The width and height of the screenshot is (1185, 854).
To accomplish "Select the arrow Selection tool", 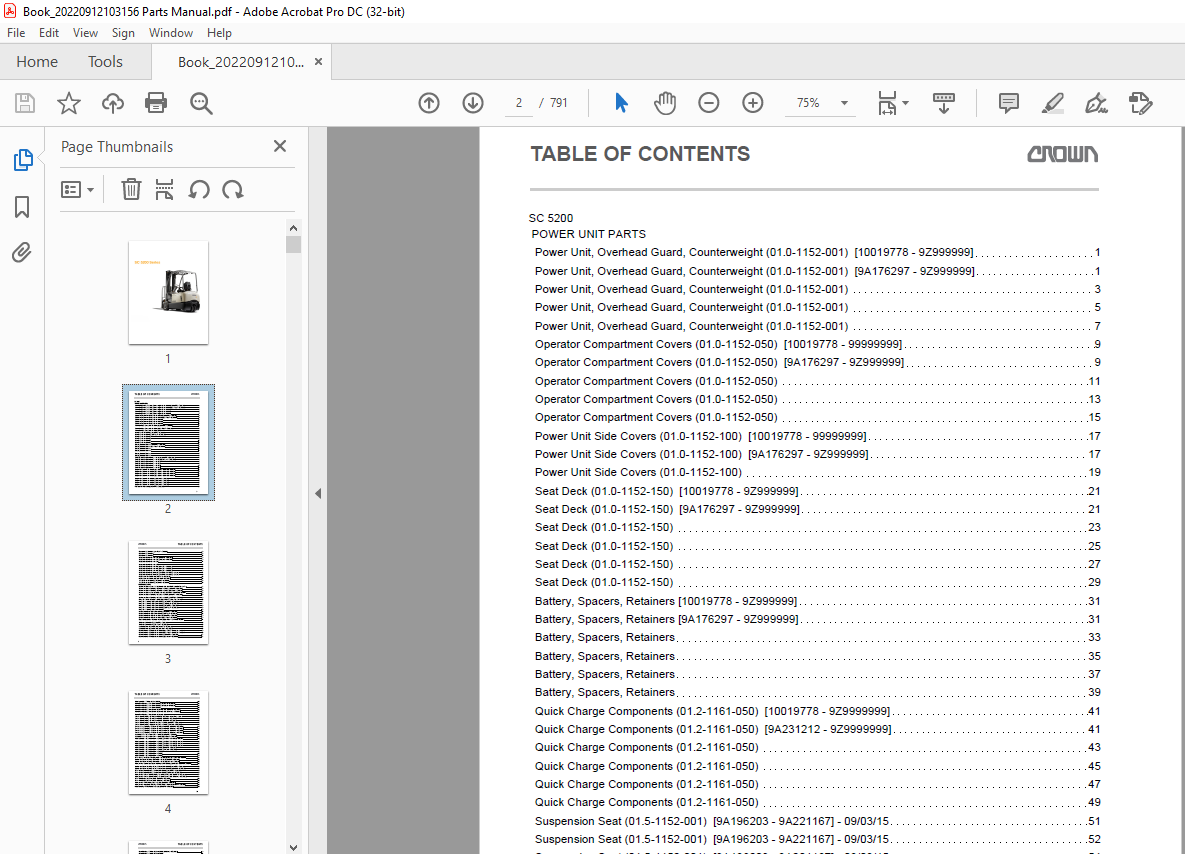I will click(x=621, y=103).
